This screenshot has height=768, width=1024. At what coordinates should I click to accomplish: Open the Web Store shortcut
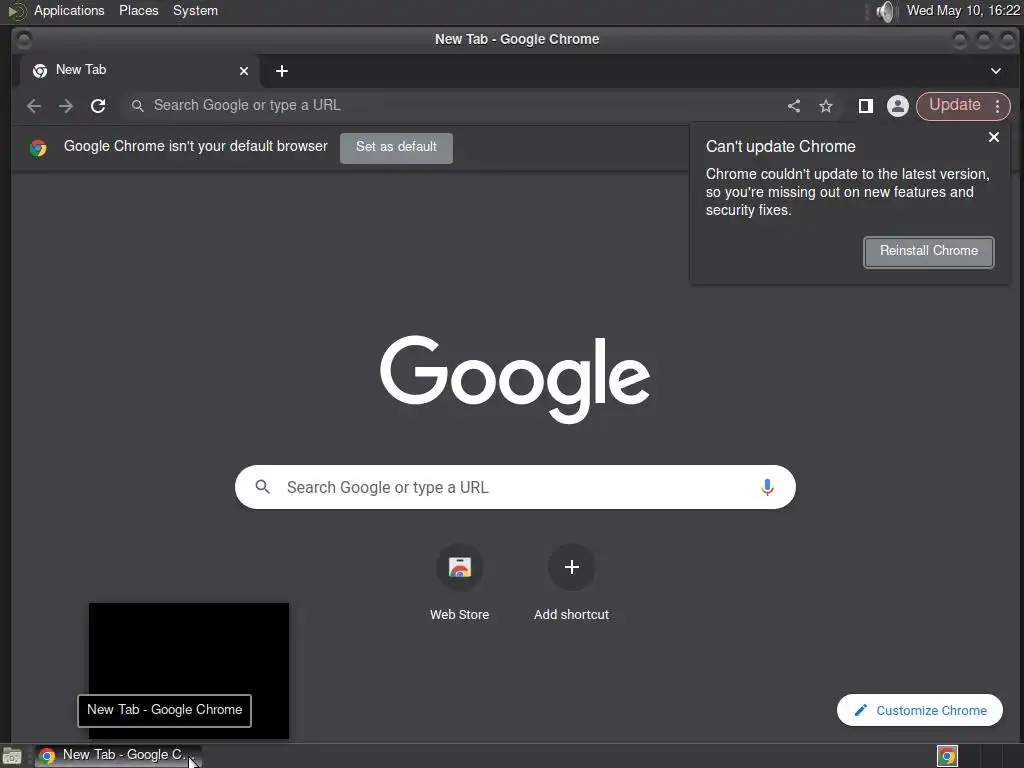460,582
